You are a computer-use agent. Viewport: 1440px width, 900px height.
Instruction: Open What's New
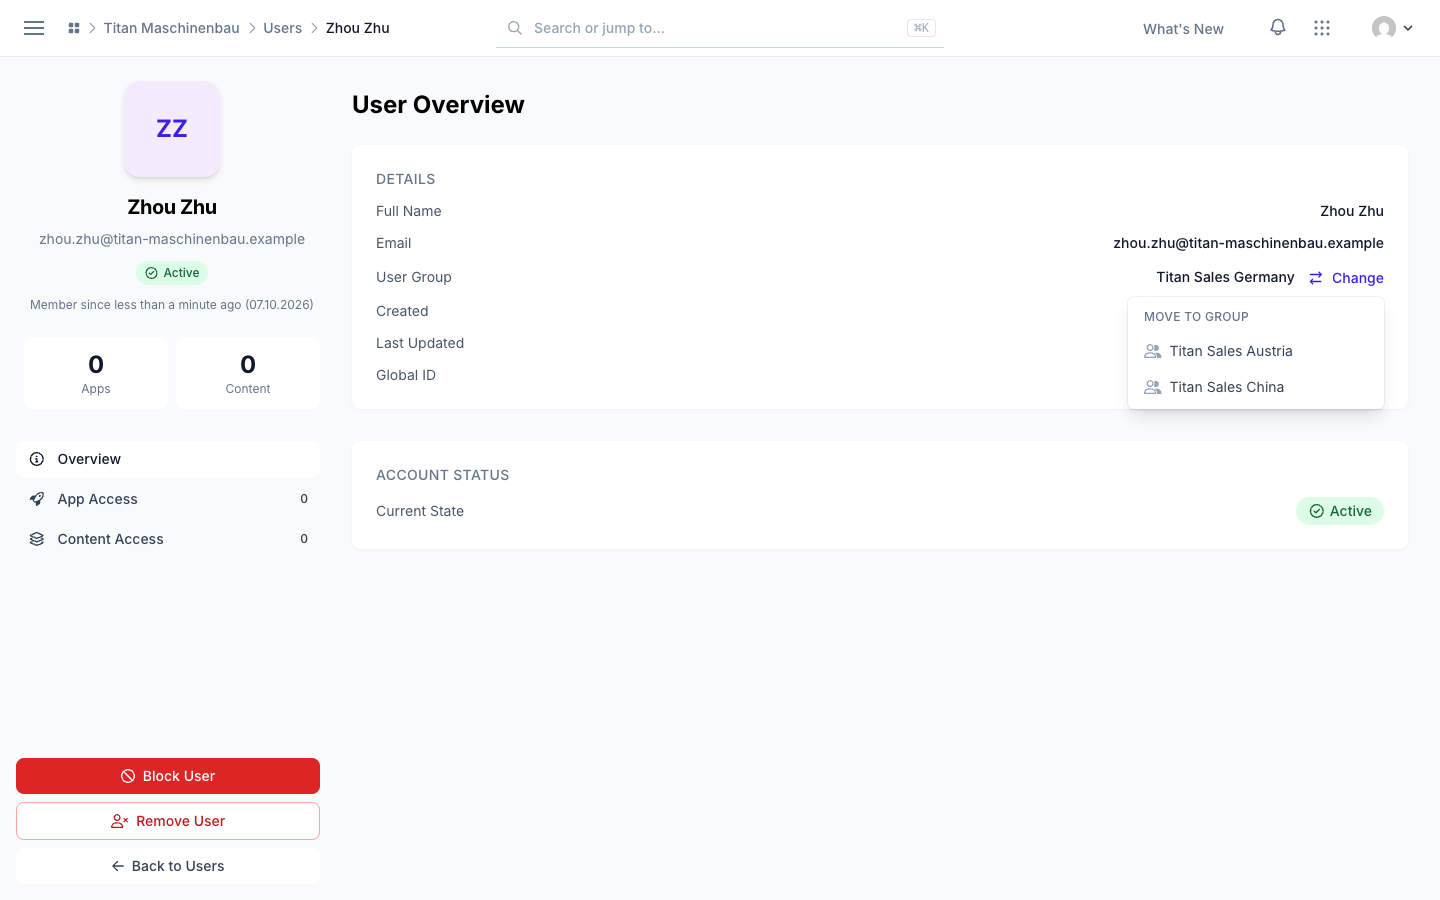(x=1183, y=29)
